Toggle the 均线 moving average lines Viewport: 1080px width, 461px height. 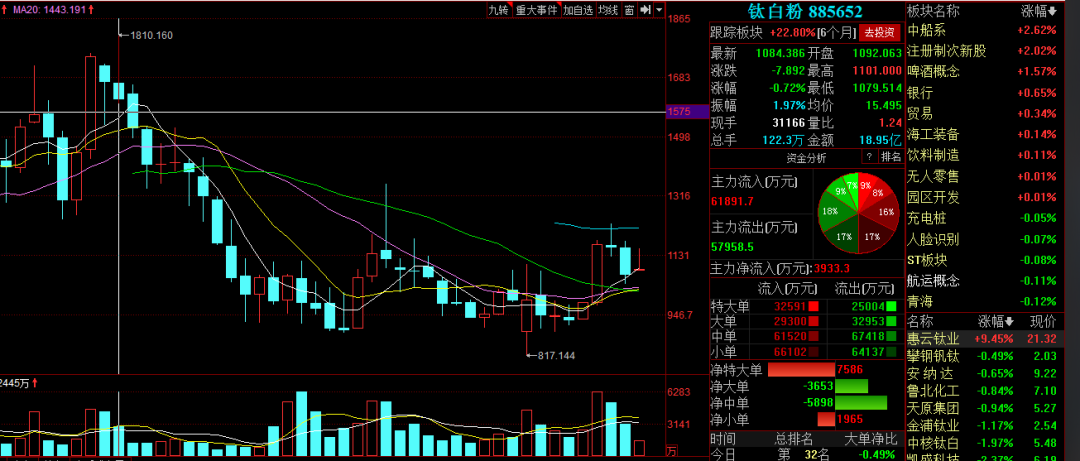coord(607,10)
